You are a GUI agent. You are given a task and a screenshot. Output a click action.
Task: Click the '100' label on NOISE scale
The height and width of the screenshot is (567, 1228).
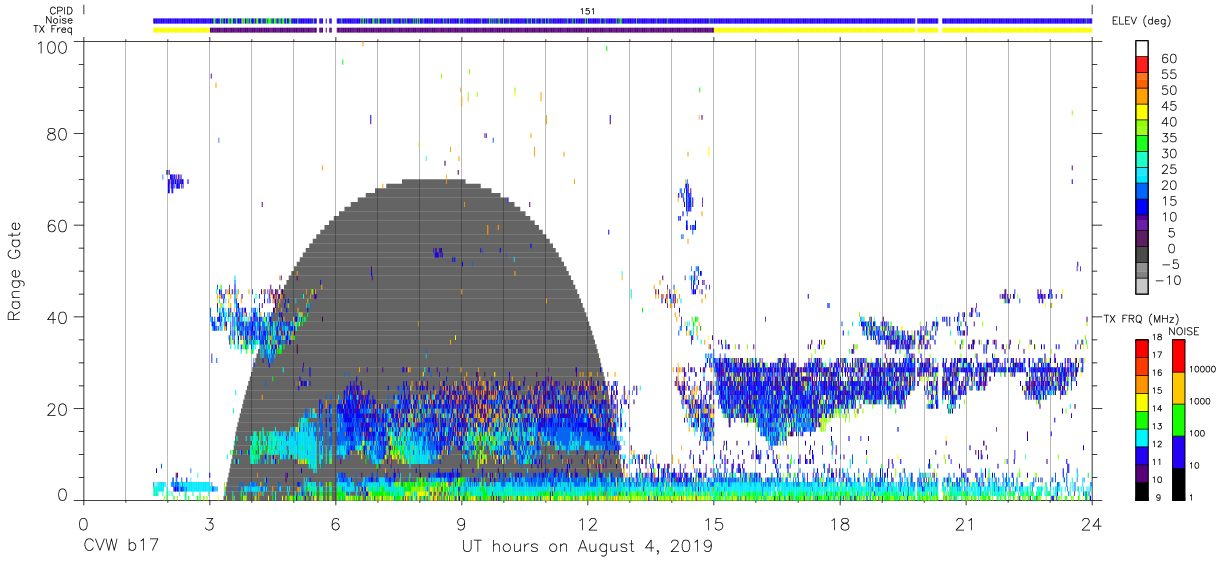[1196, 434]
